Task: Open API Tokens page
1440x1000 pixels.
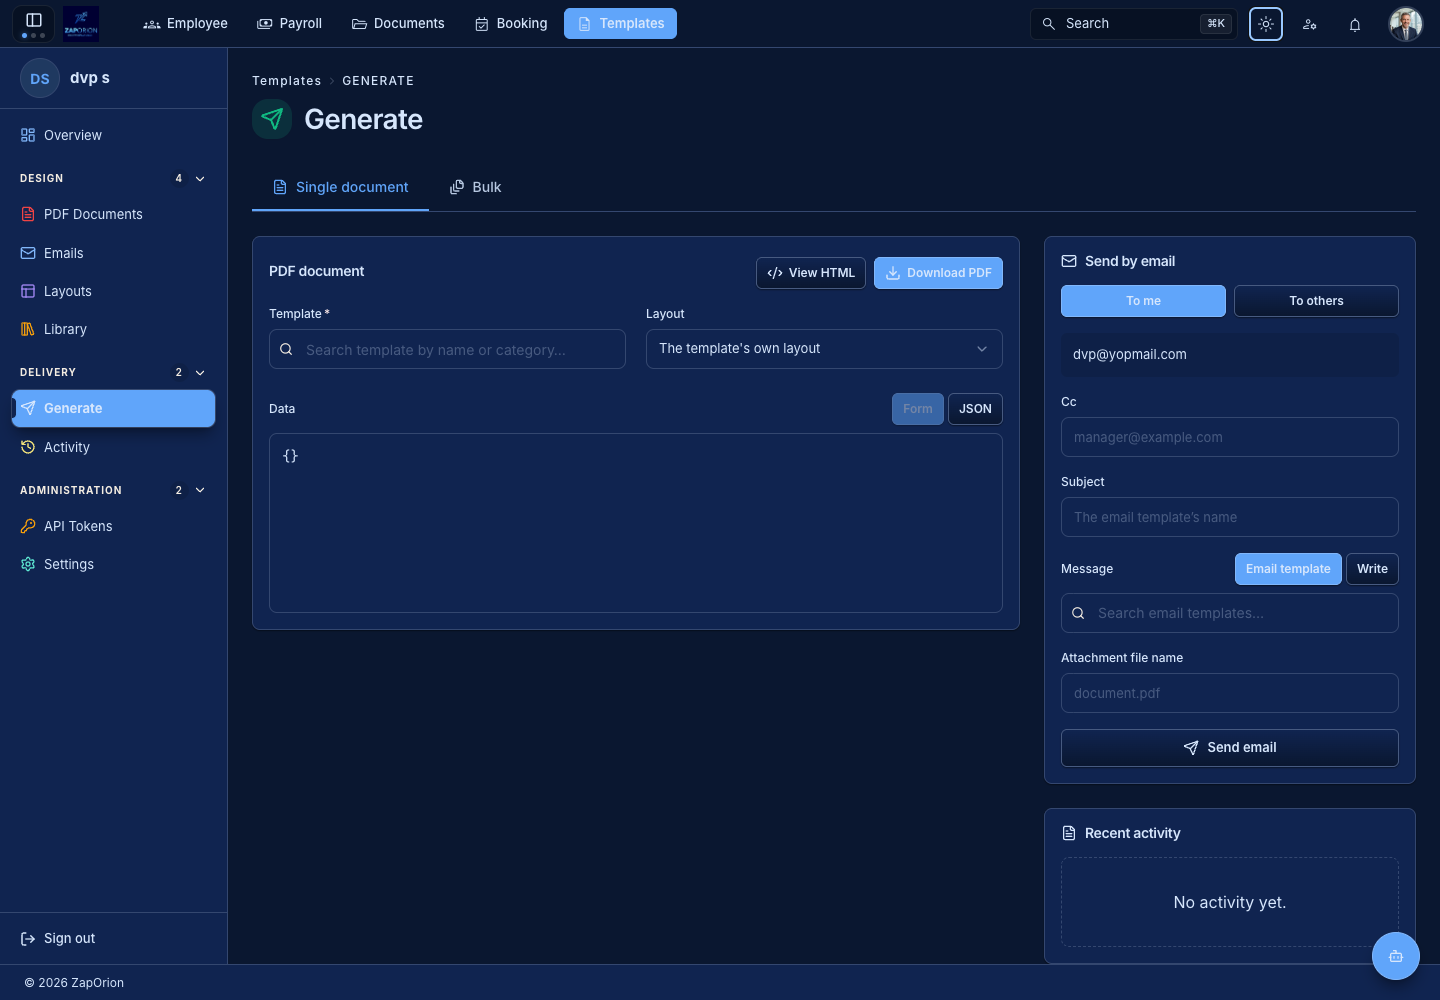Action: (113, 526)
